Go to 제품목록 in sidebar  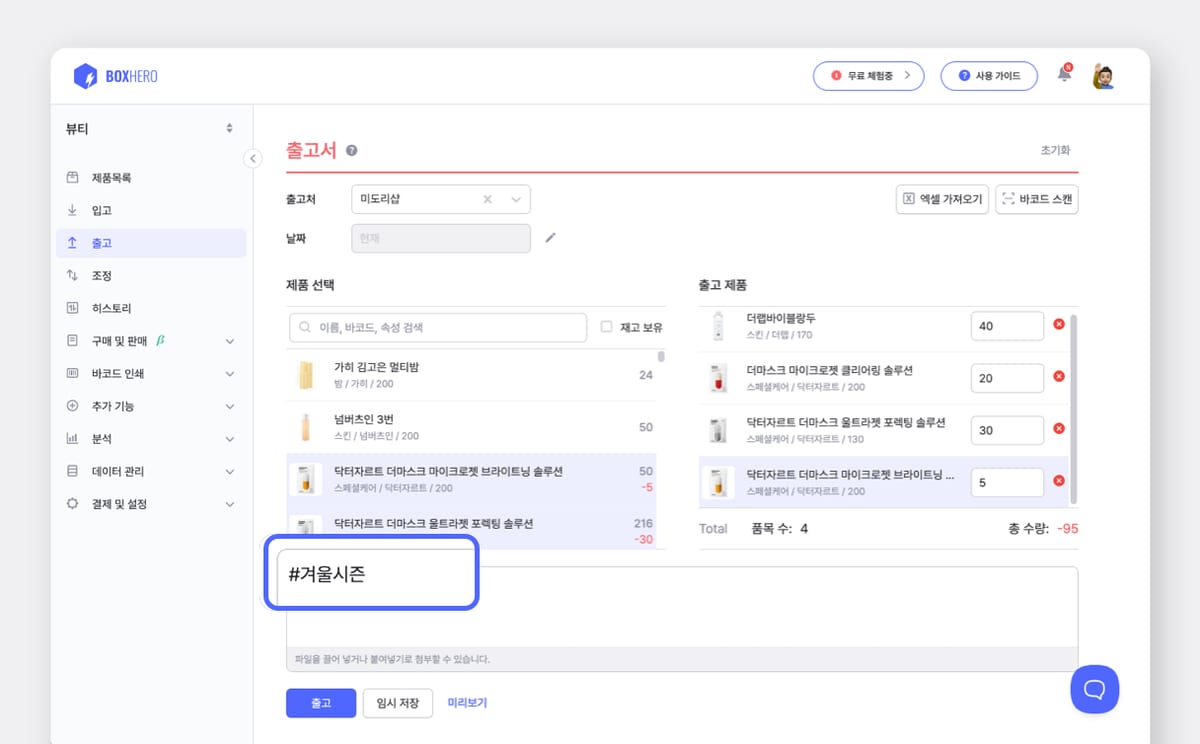pyautogui.click(x=111, y=178)
